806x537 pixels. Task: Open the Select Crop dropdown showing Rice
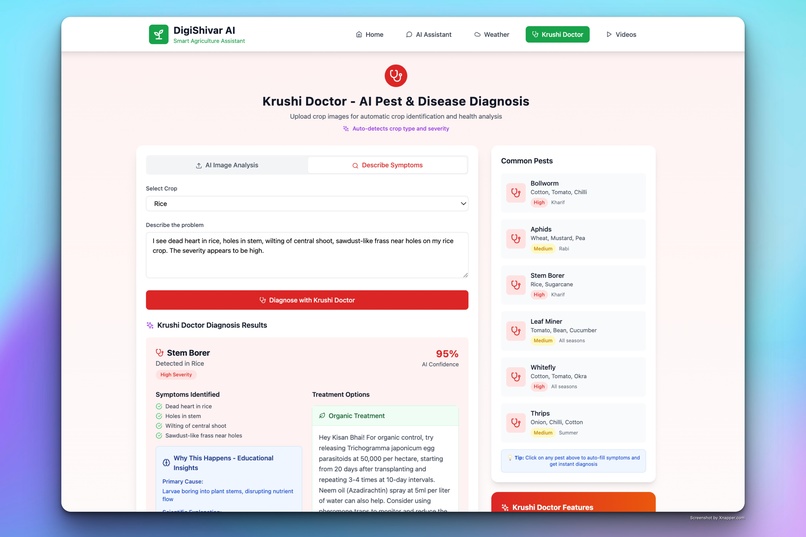(307, 204)
